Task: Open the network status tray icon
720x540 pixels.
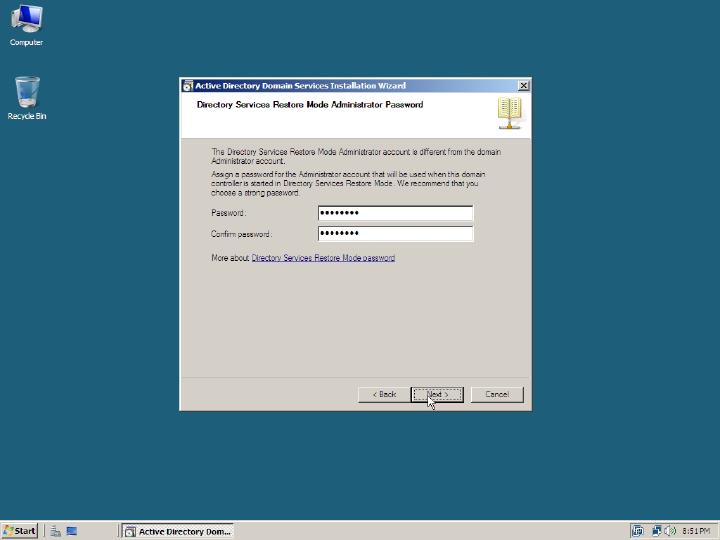Action: [657, 531]
